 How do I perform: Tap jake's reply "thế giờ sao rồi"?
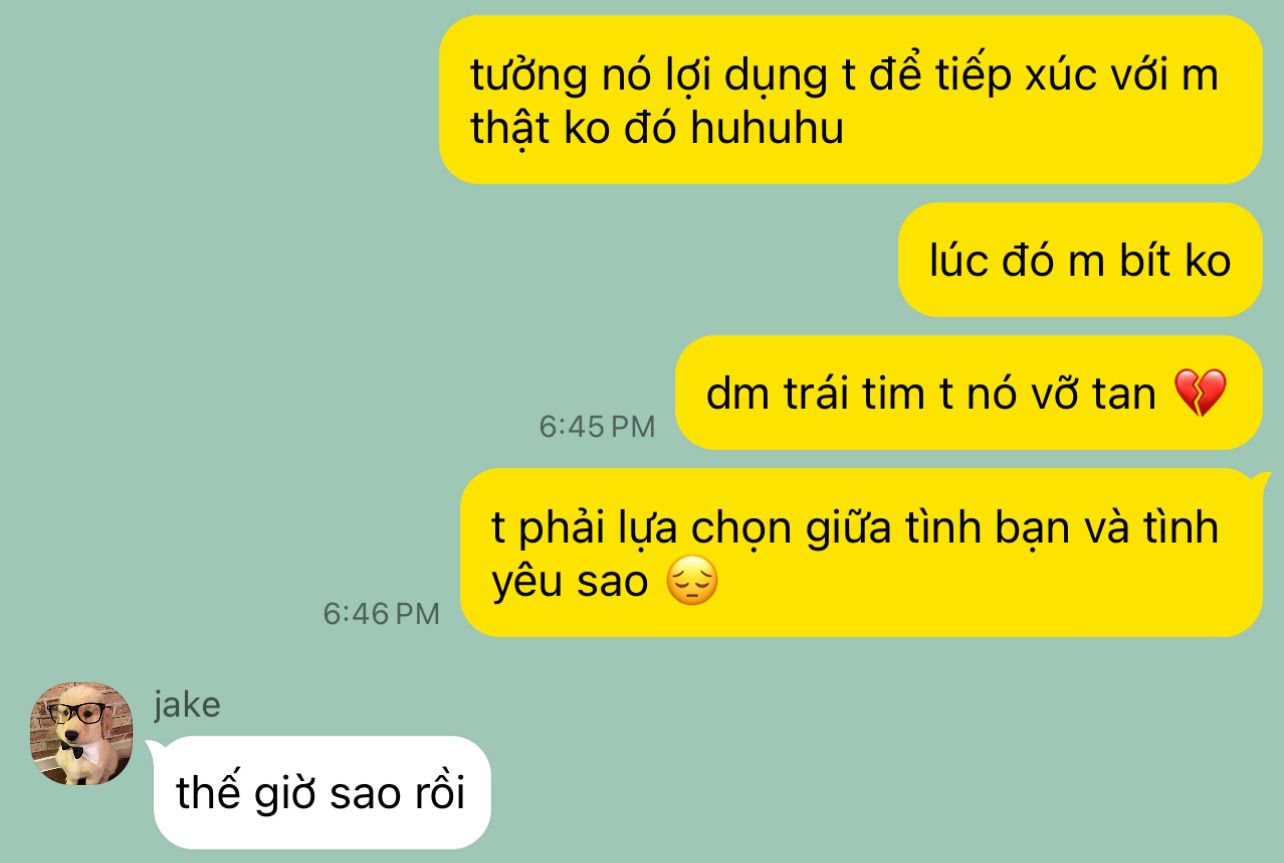click(x=321, y=793)
